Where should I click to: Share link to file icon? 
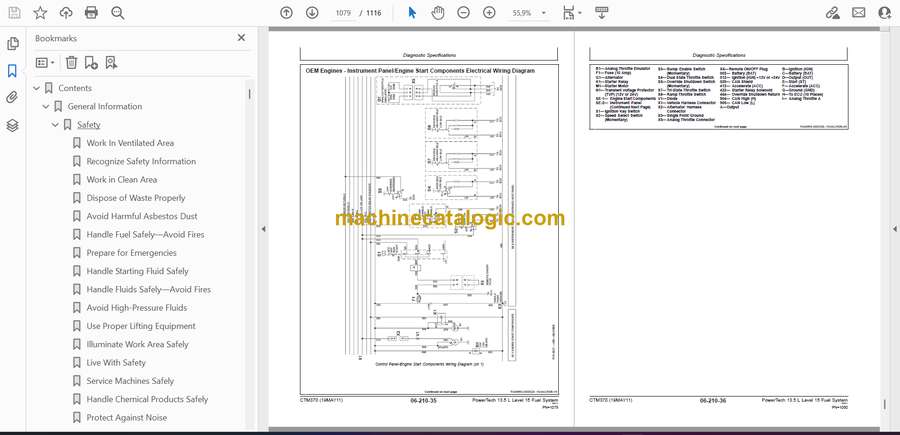(x=832, y=13)
